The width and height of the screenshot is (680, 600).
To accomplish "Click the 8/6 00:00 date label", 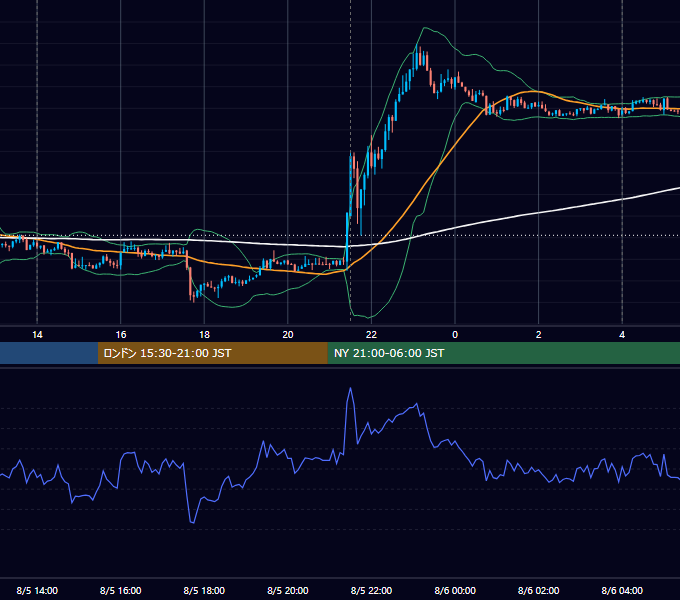I will (455, 590).
